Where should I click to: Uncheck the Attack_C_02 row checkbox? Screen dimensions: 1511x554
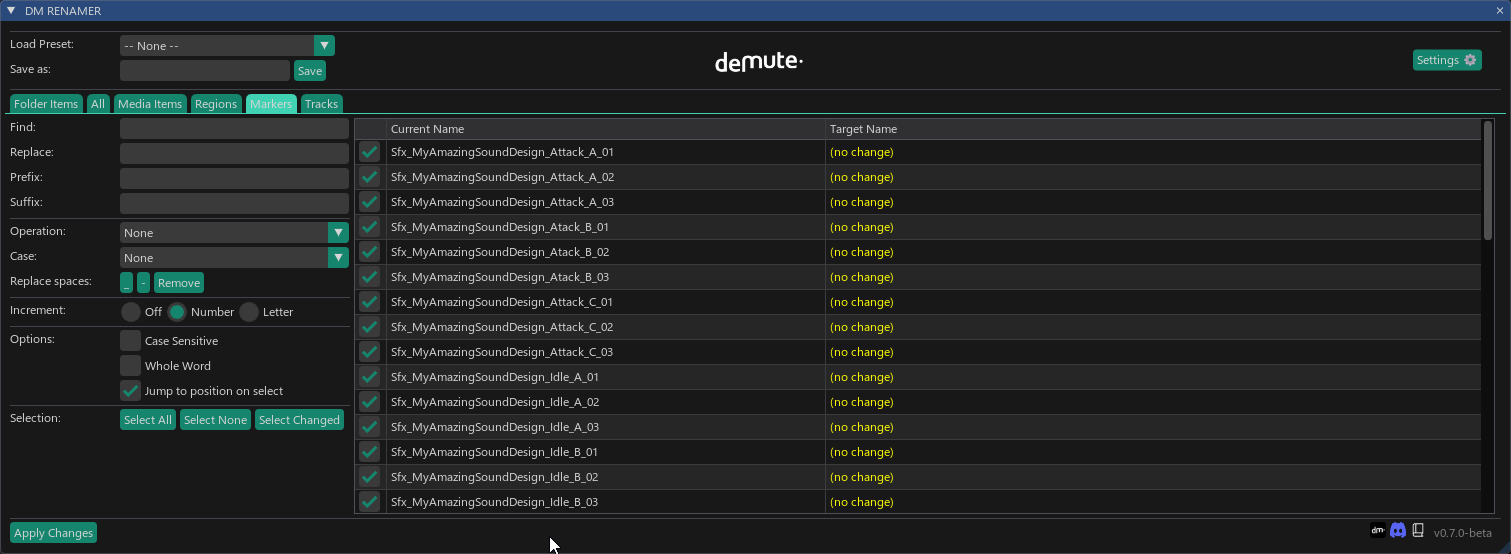click(x=370, y=327)
